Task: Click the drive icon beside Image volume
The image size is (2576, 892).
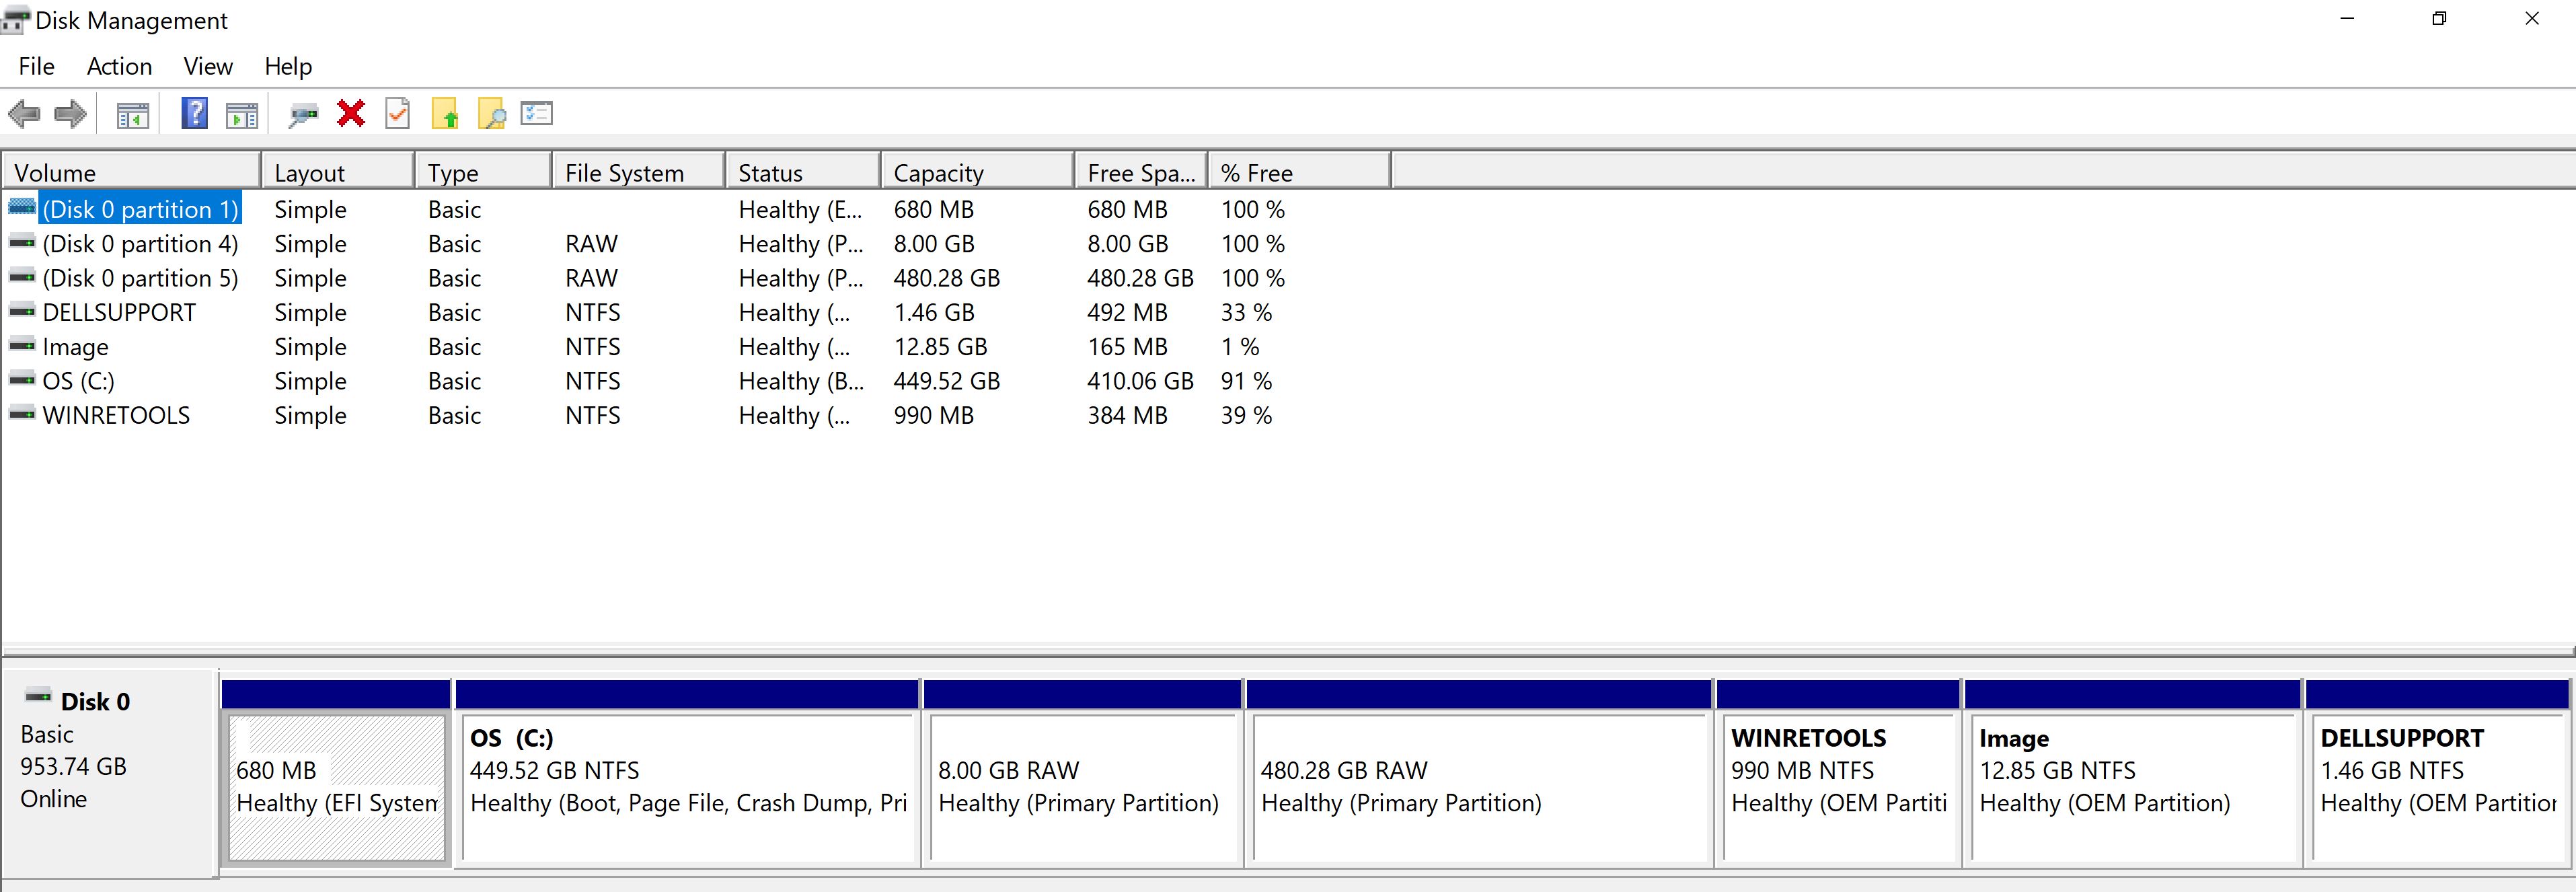Action: [x=22, y=345]
